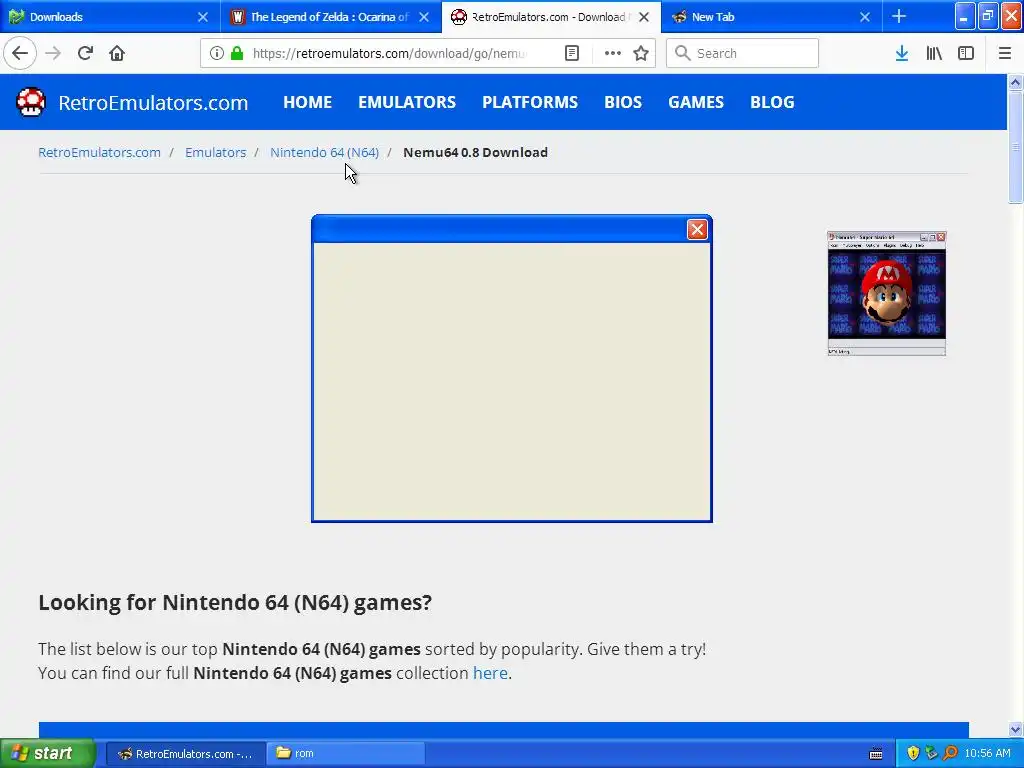Click the forward navigation arrow
Viewport: 1024px width, 768px height.
click(53, 53)
